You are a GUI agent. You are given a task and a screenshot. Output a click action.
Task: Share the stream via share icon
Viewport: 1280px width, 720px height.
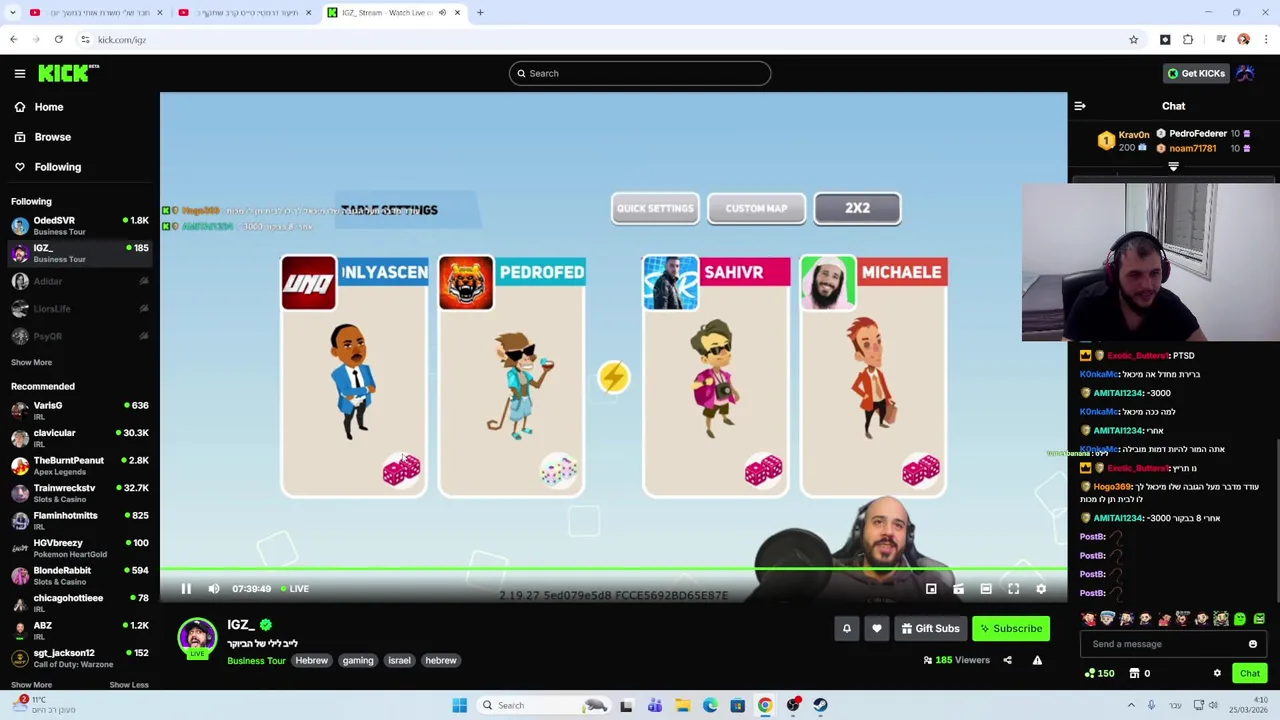pos(1007,660)
